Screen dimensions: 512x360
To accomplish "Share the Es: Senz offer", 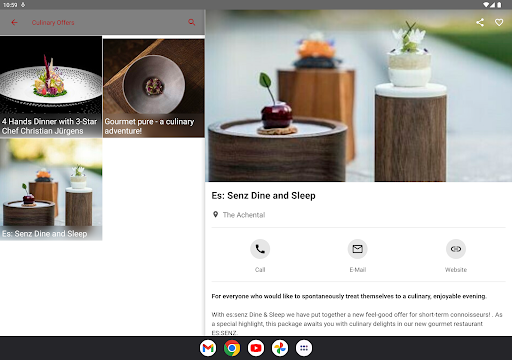I will click(480, 22).
